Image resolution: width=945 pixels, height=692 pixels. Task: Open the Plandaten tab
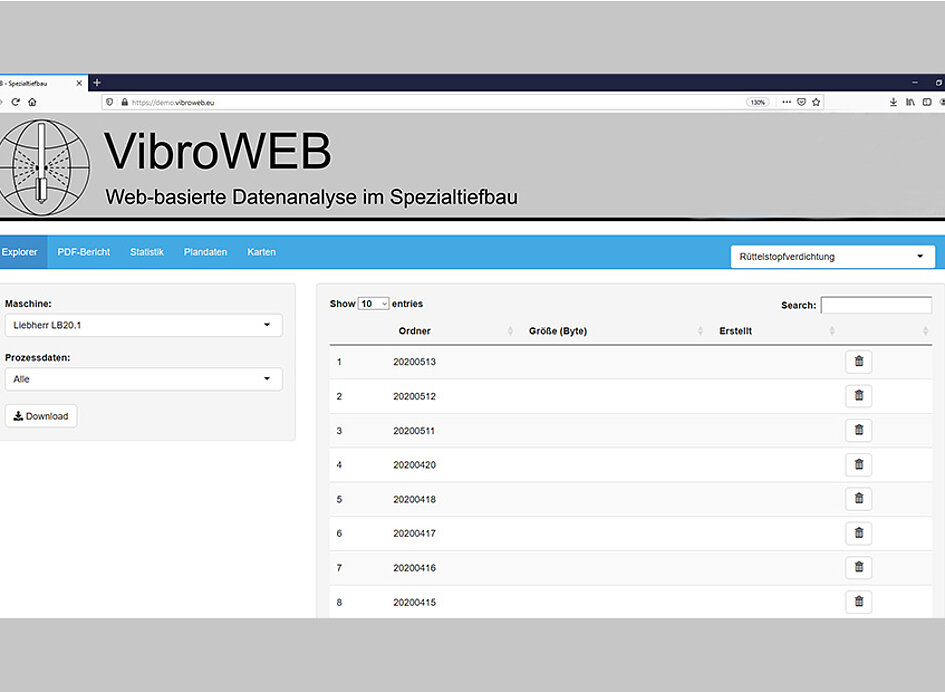206,252
